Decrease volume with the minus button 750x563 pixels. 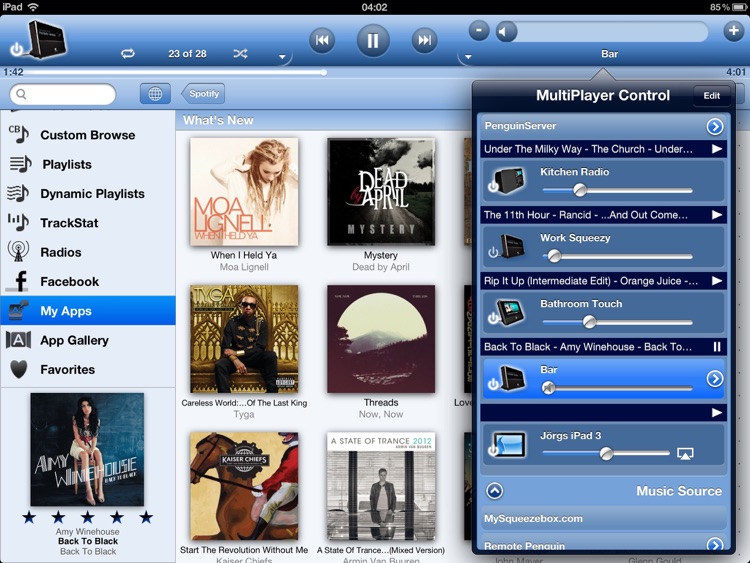479,31
